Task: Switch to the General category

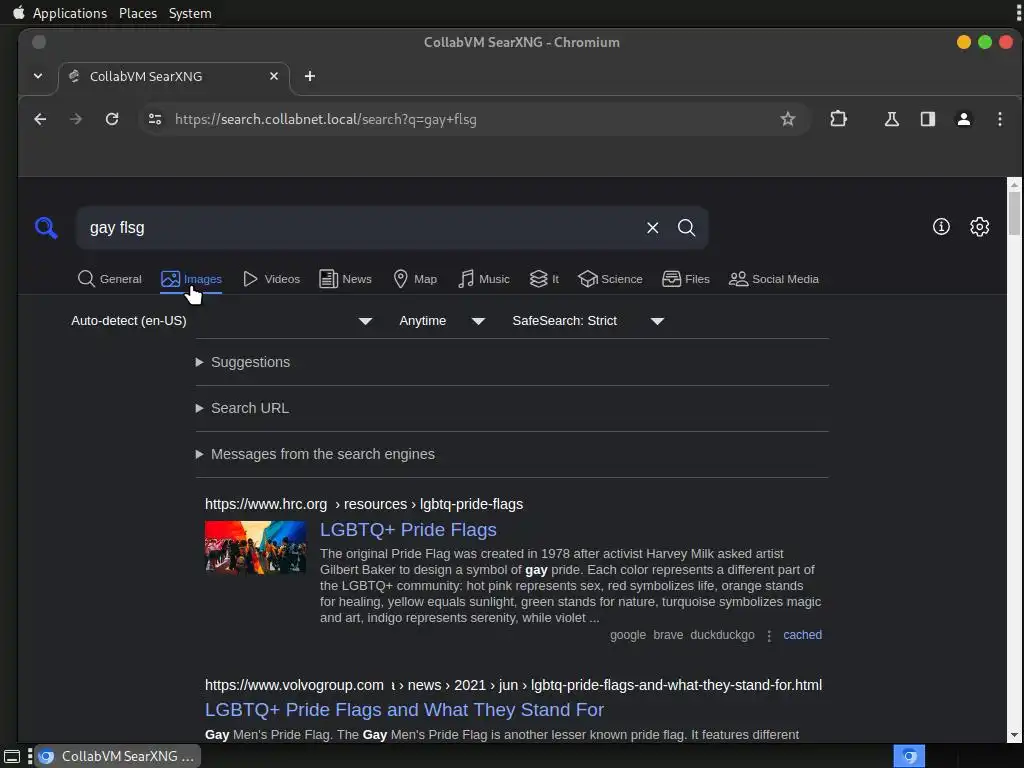Action: click(109, 279)
